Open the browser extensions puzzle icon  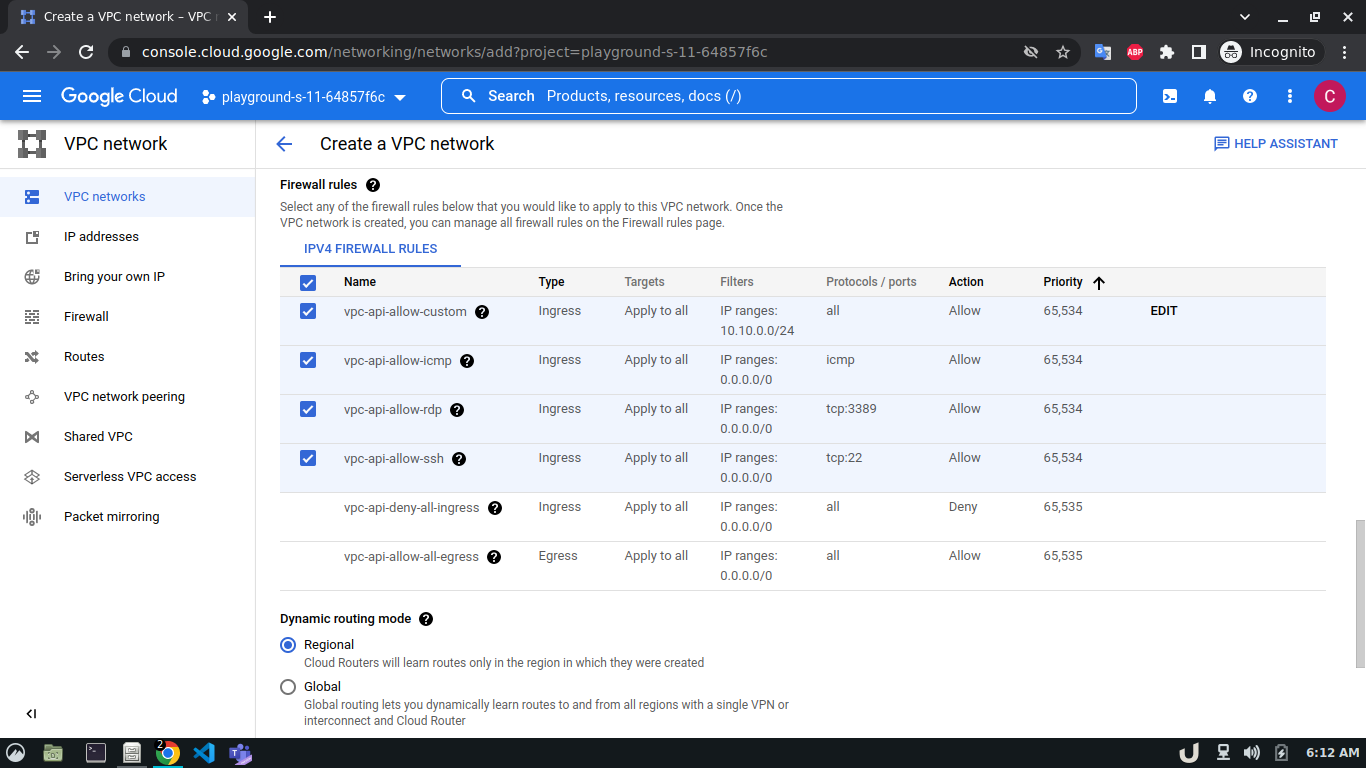coord(1166,52)
